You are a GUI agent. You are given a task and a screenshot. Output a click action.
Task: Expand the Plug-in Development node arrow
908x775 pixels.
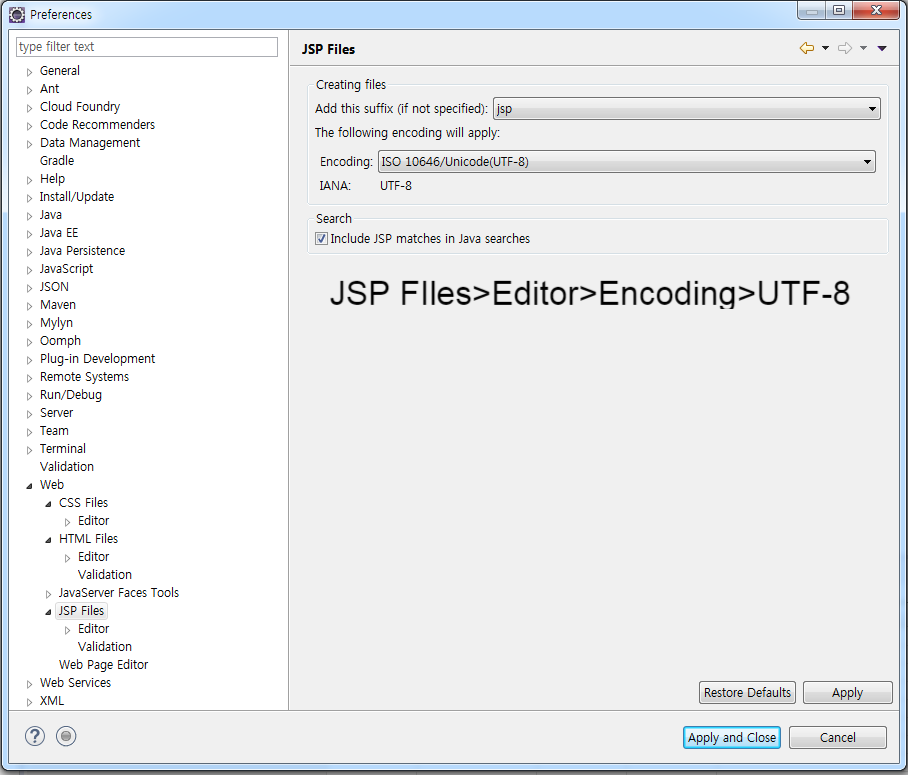(29, 360)
